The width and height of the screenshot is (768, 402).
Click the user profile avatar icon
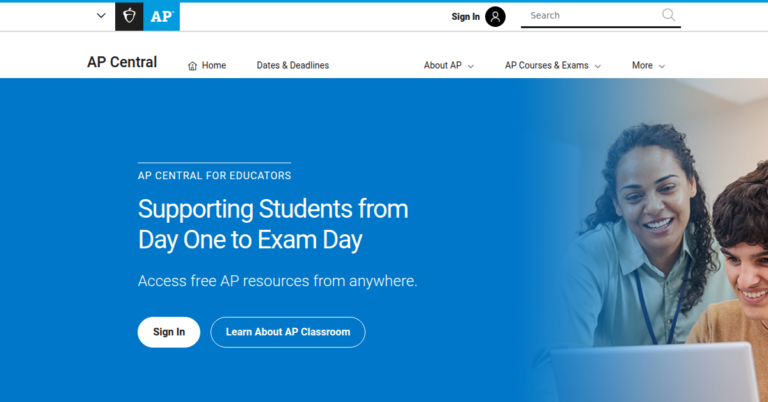tap(495, 17)
